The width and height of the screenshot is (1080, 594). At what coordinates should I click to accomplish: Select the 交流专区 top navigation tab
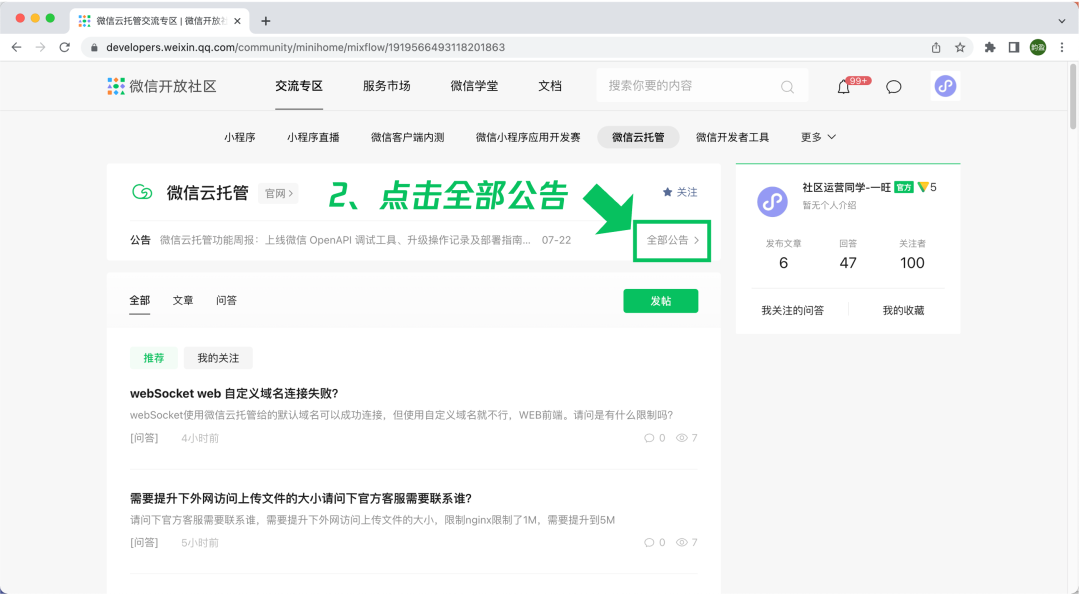[x=299, y=86]
